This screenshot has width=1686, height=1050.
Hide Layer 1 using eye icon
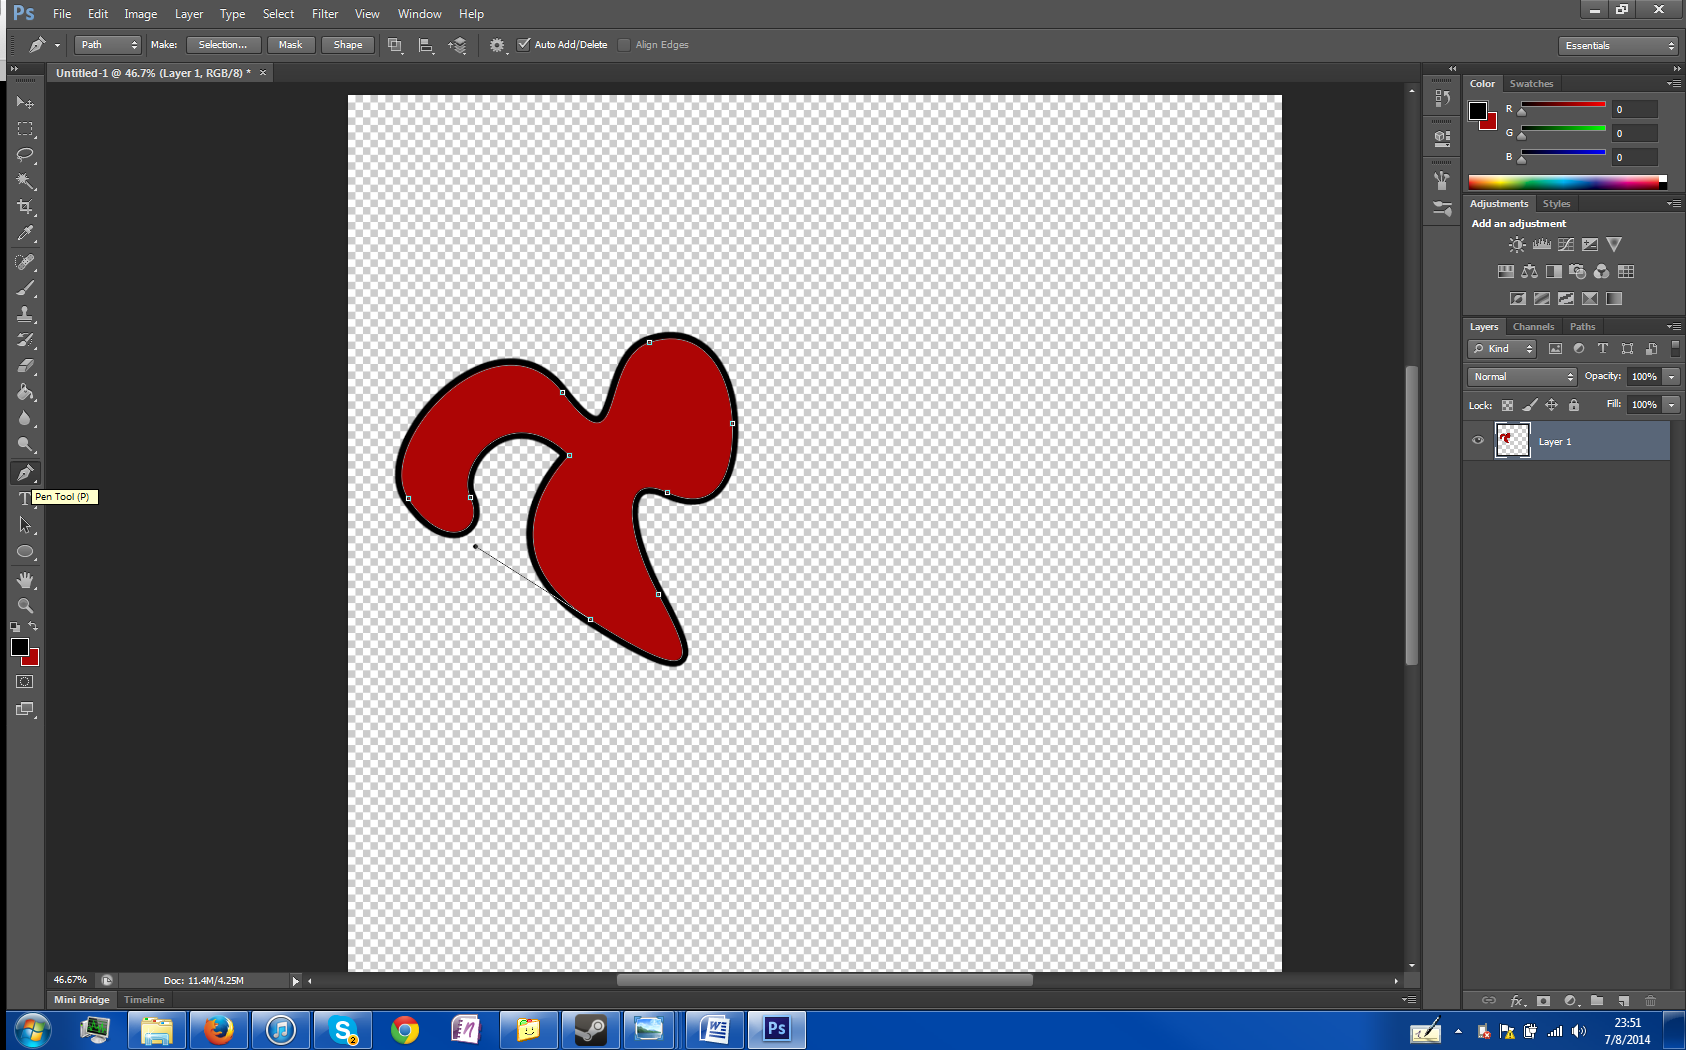(x=1478, y=440)
